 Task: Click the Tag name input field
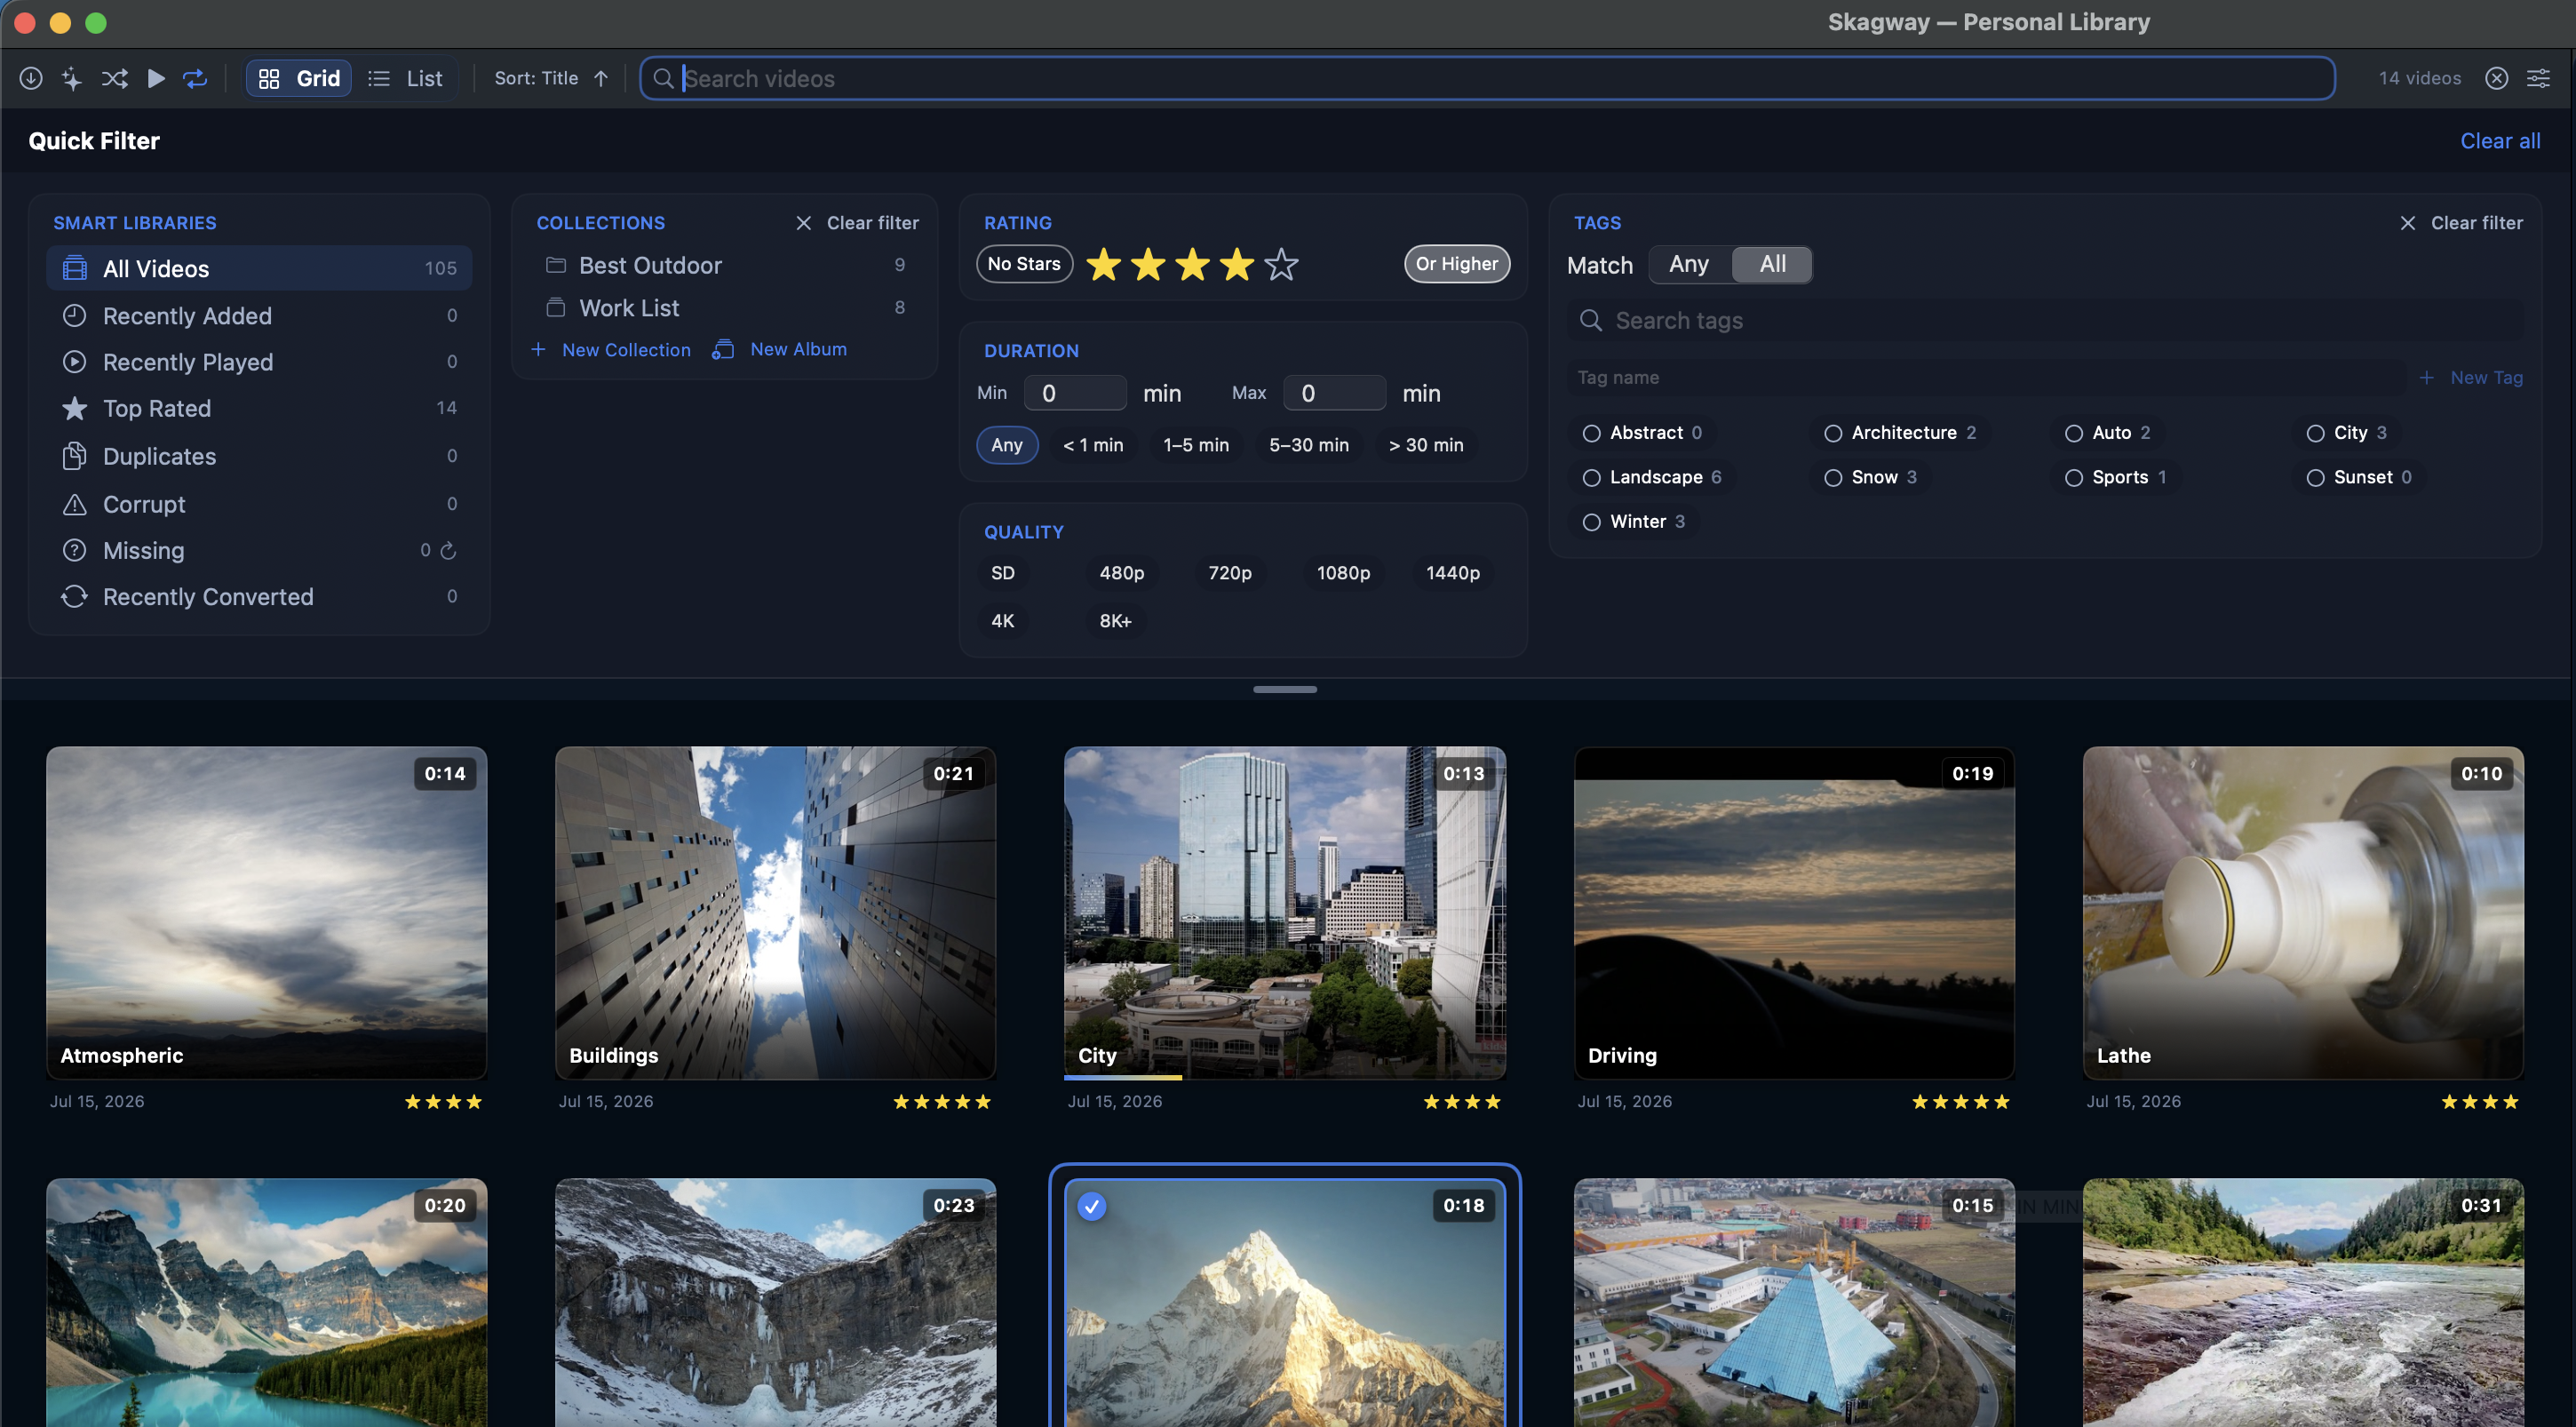click(1987, 377)
